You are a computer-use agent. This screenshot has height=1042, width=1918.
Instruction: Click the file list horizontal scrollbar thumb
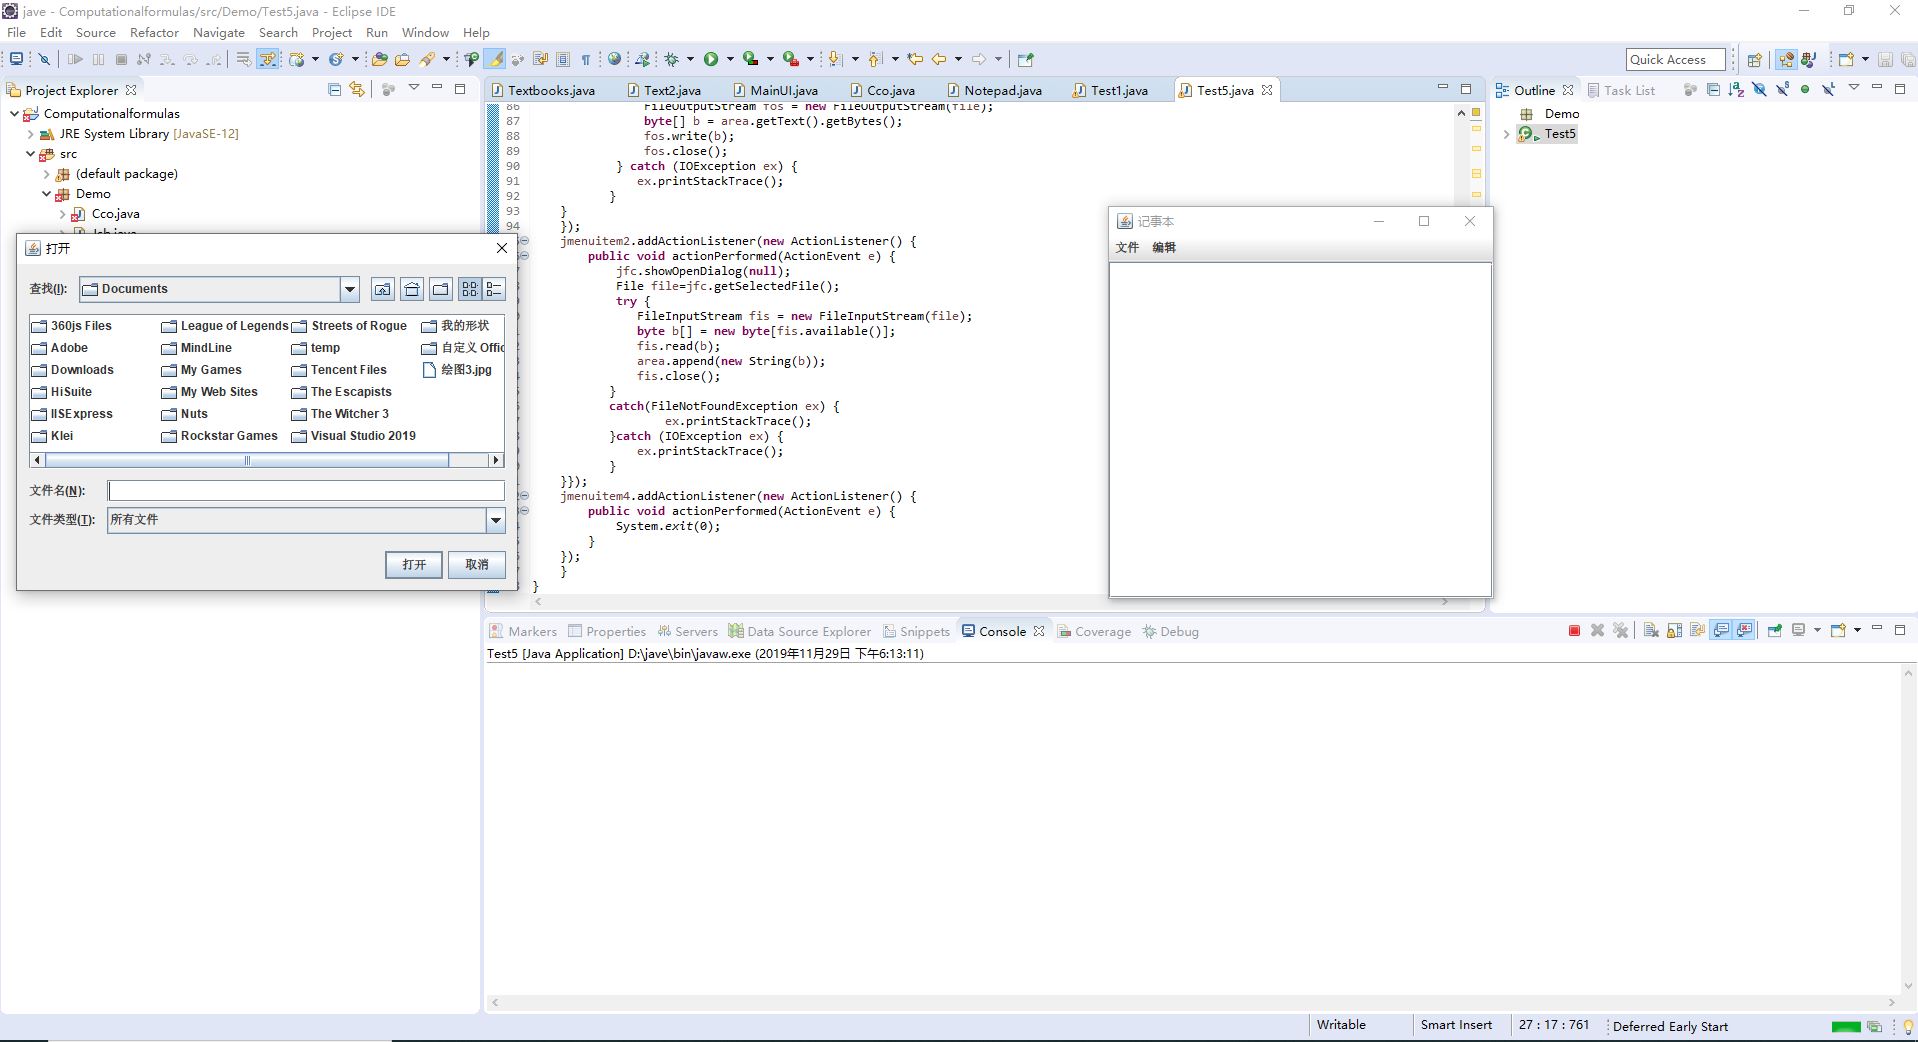[x=247, y=460]
